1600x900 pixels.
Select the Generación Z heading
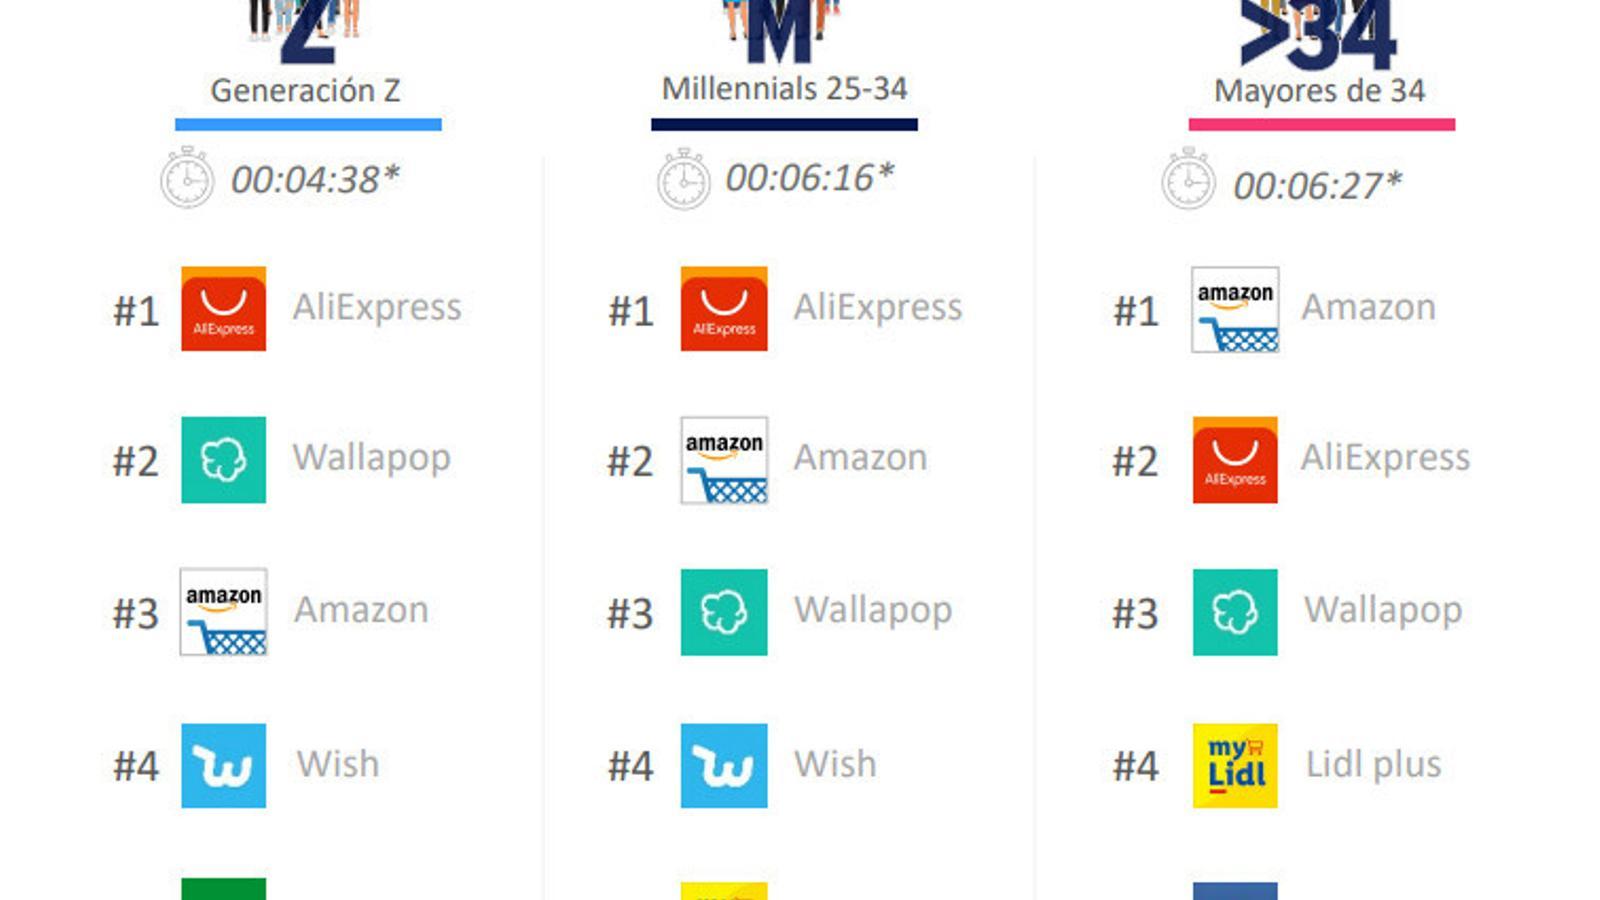coord(305,90)
